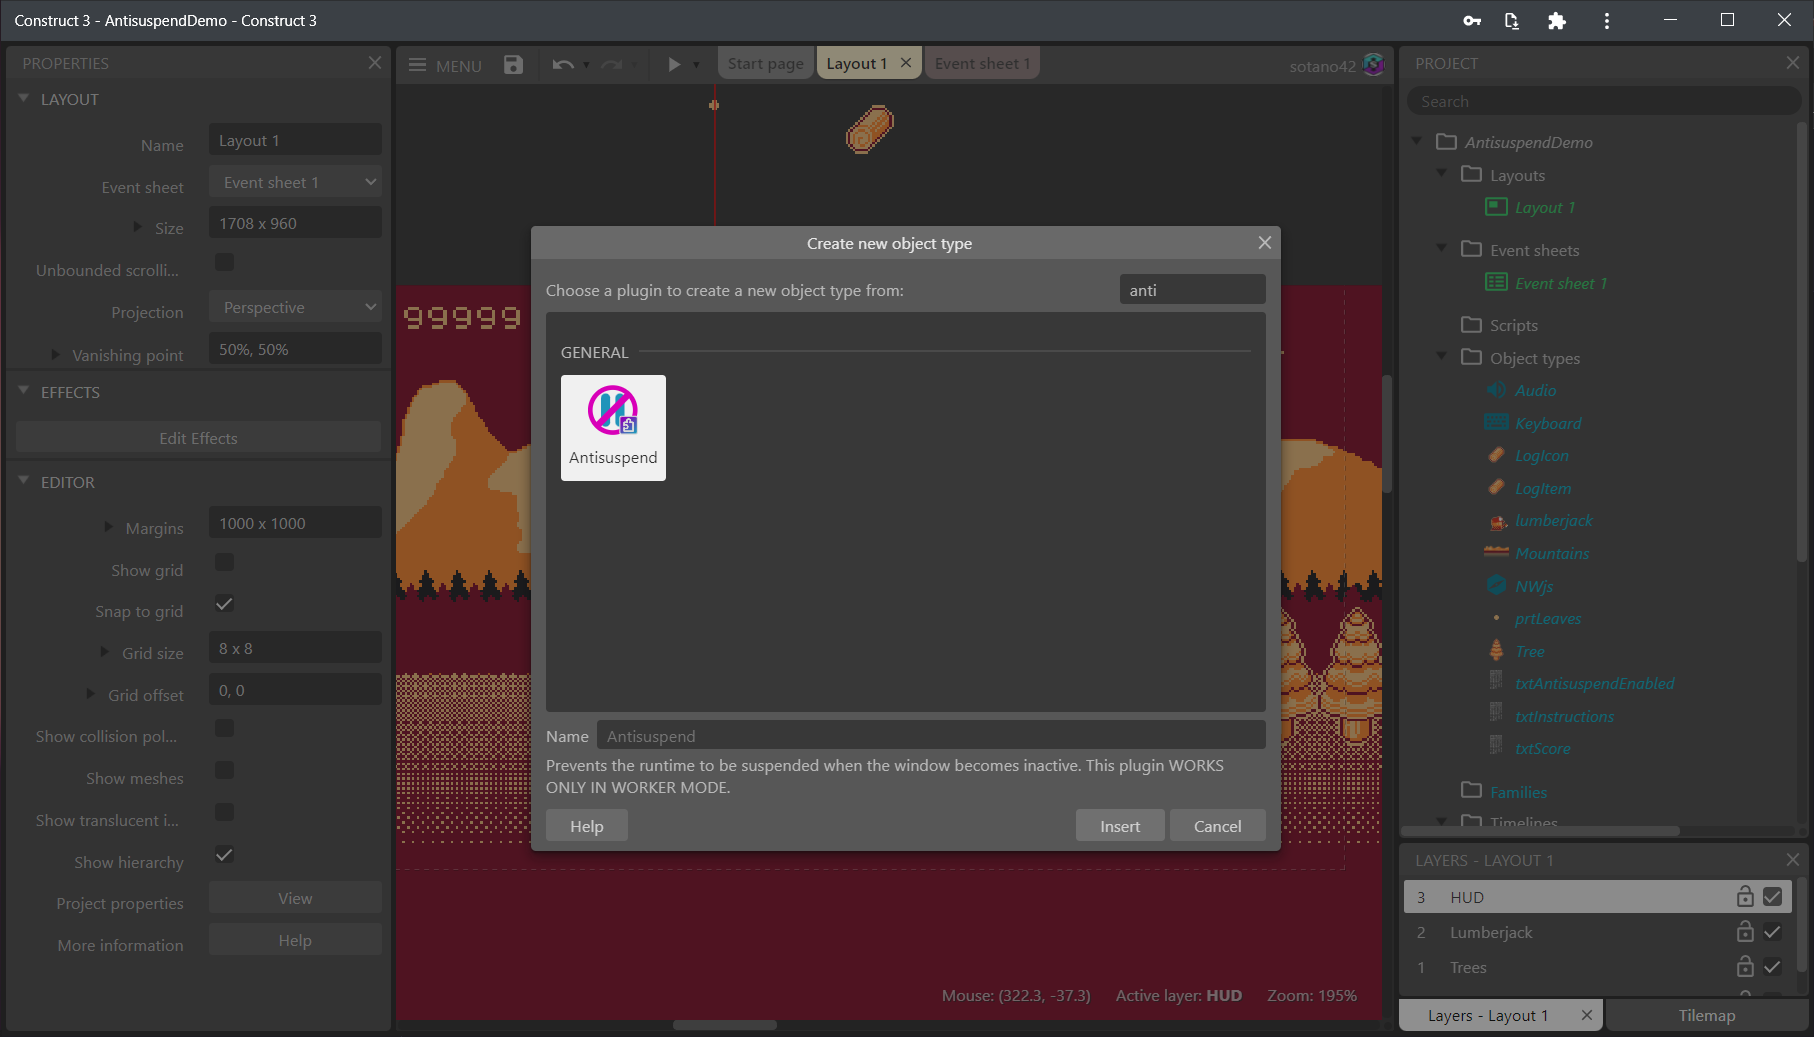
Task: Click the Undo arrow icon
Action: [x=563, y=65]
